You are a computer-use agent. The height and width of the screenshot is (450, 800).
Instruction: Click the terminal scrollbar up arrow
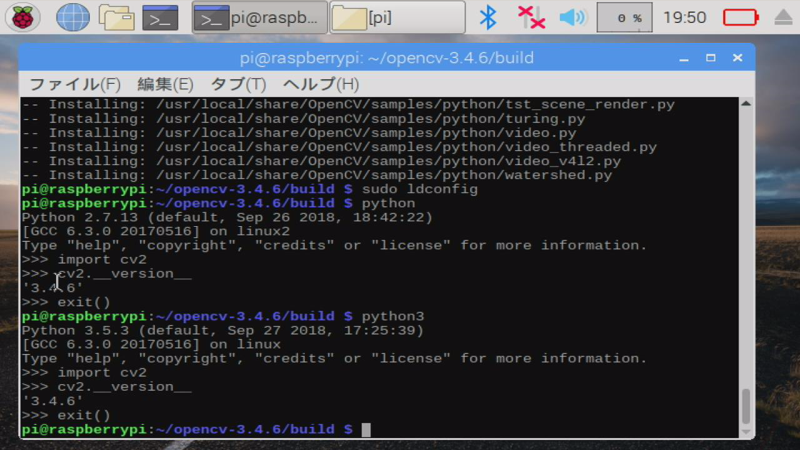coord(746,104)
